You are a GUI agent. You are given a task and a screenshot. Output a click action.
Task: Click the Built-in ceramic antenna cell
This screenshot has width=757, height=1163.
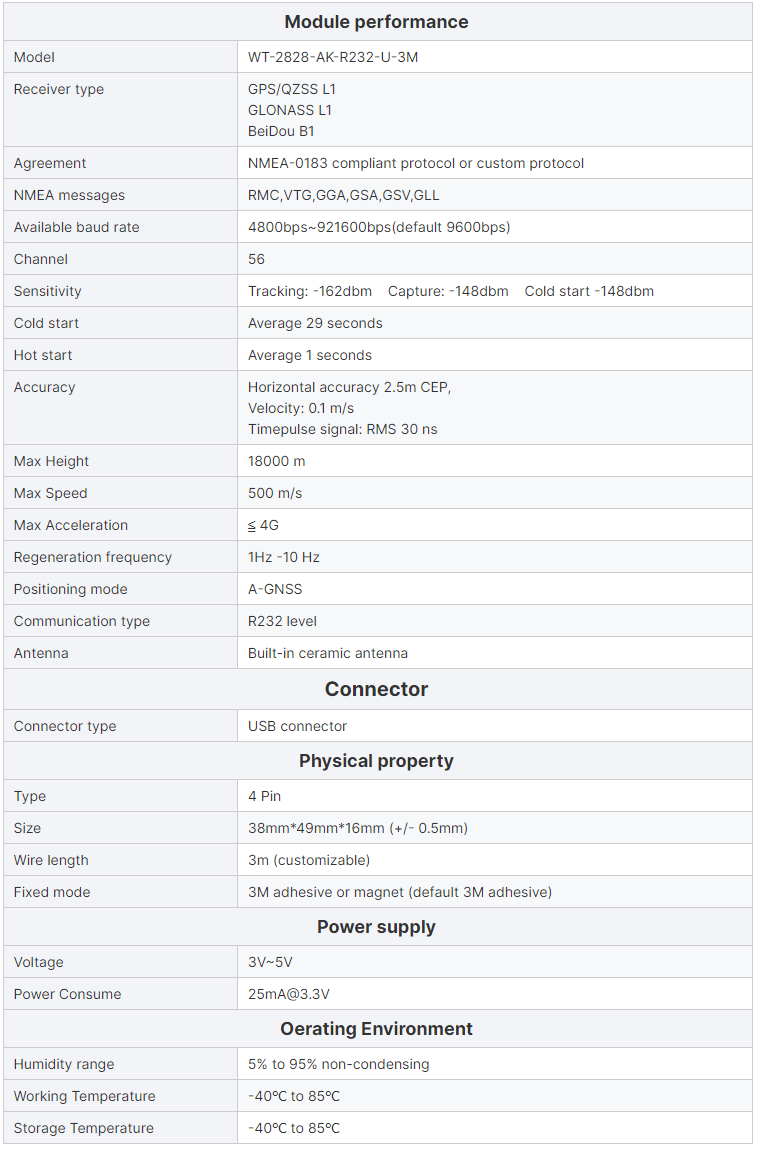click(x=328, y=653)
